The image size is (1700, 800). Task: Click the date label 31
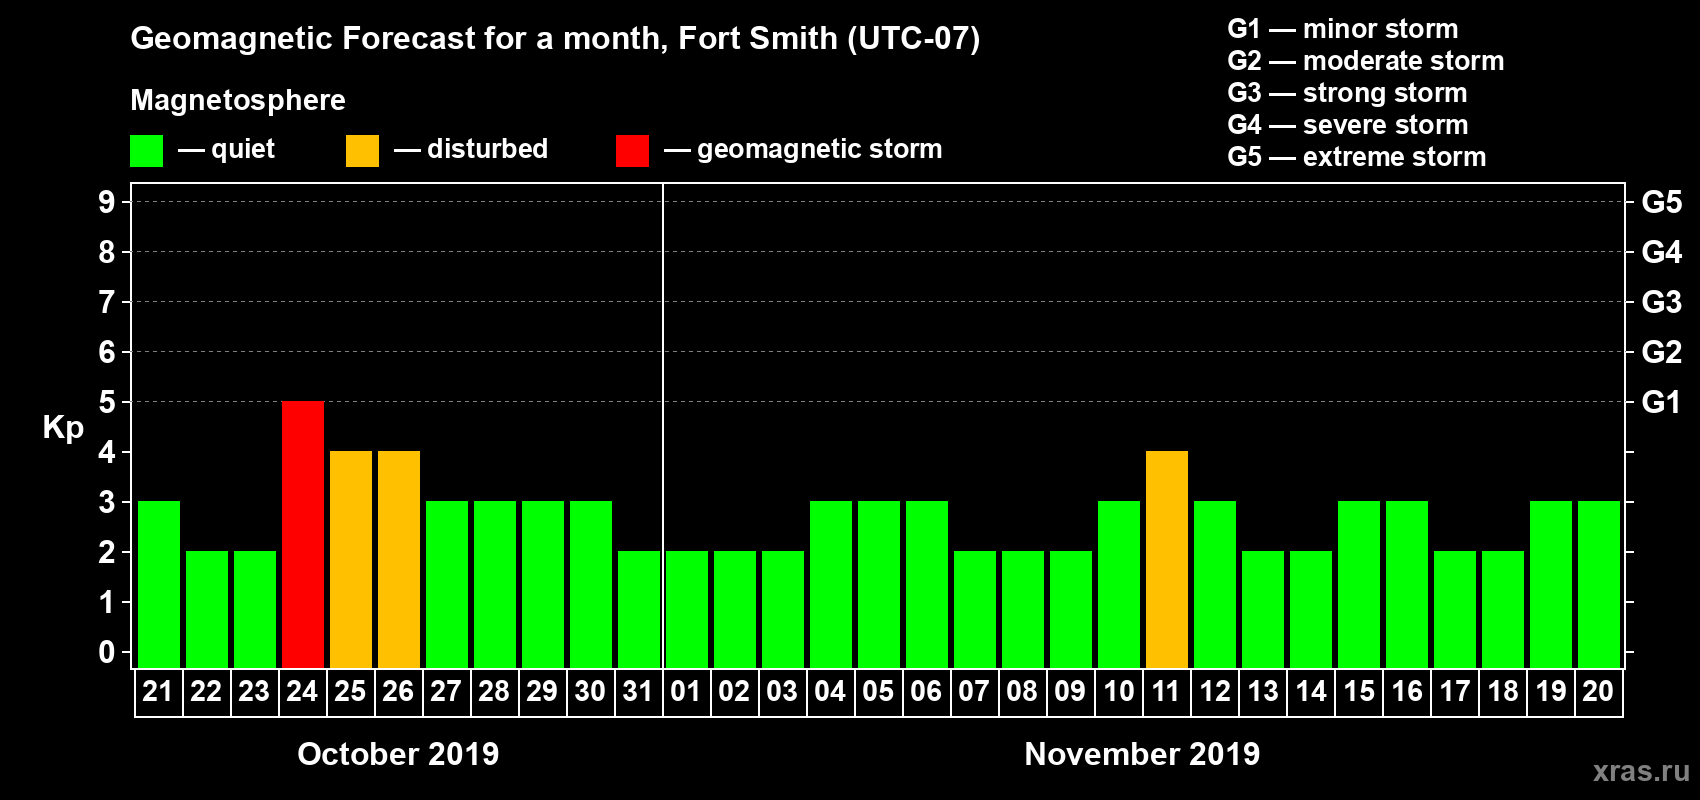coord(638,691)
